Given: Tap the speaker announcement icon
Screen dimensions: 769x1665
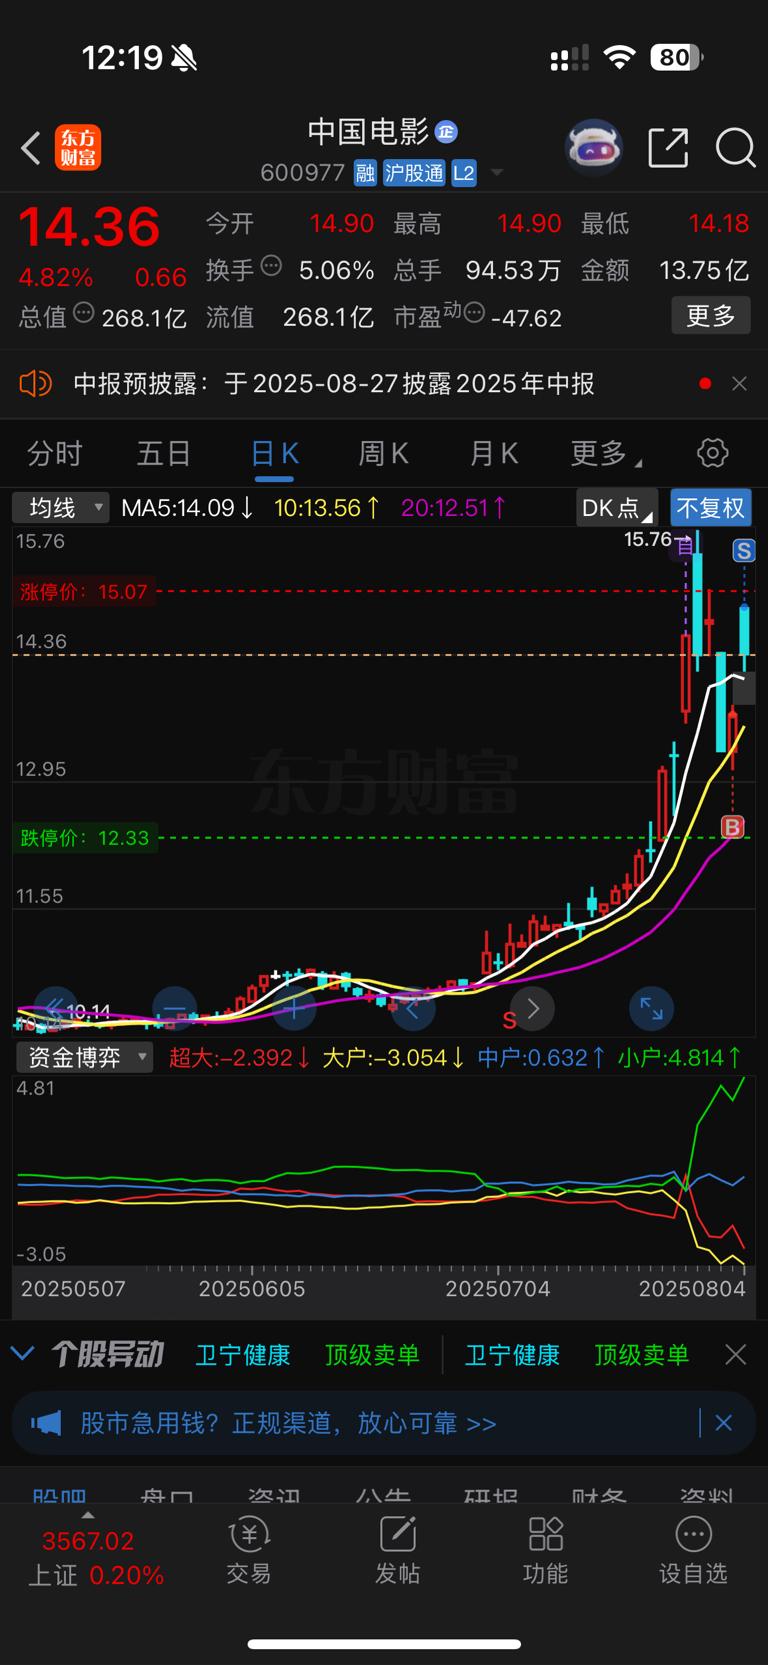Looking at the screenshot, I should coord(35,384).
